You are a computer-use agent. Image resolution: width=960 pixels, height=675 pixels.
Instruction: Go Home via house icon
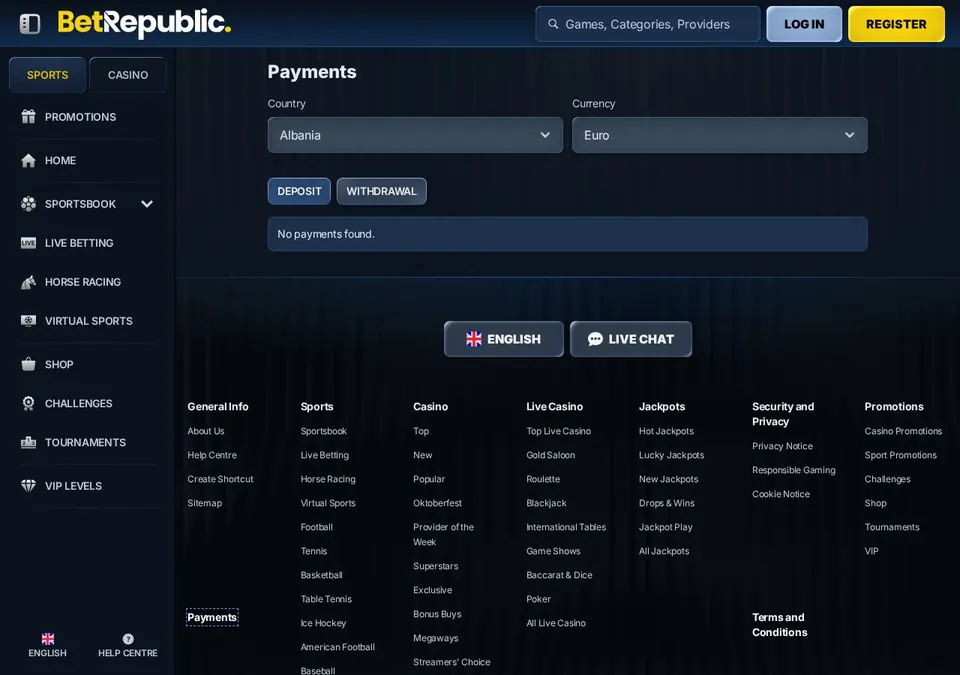28,160
